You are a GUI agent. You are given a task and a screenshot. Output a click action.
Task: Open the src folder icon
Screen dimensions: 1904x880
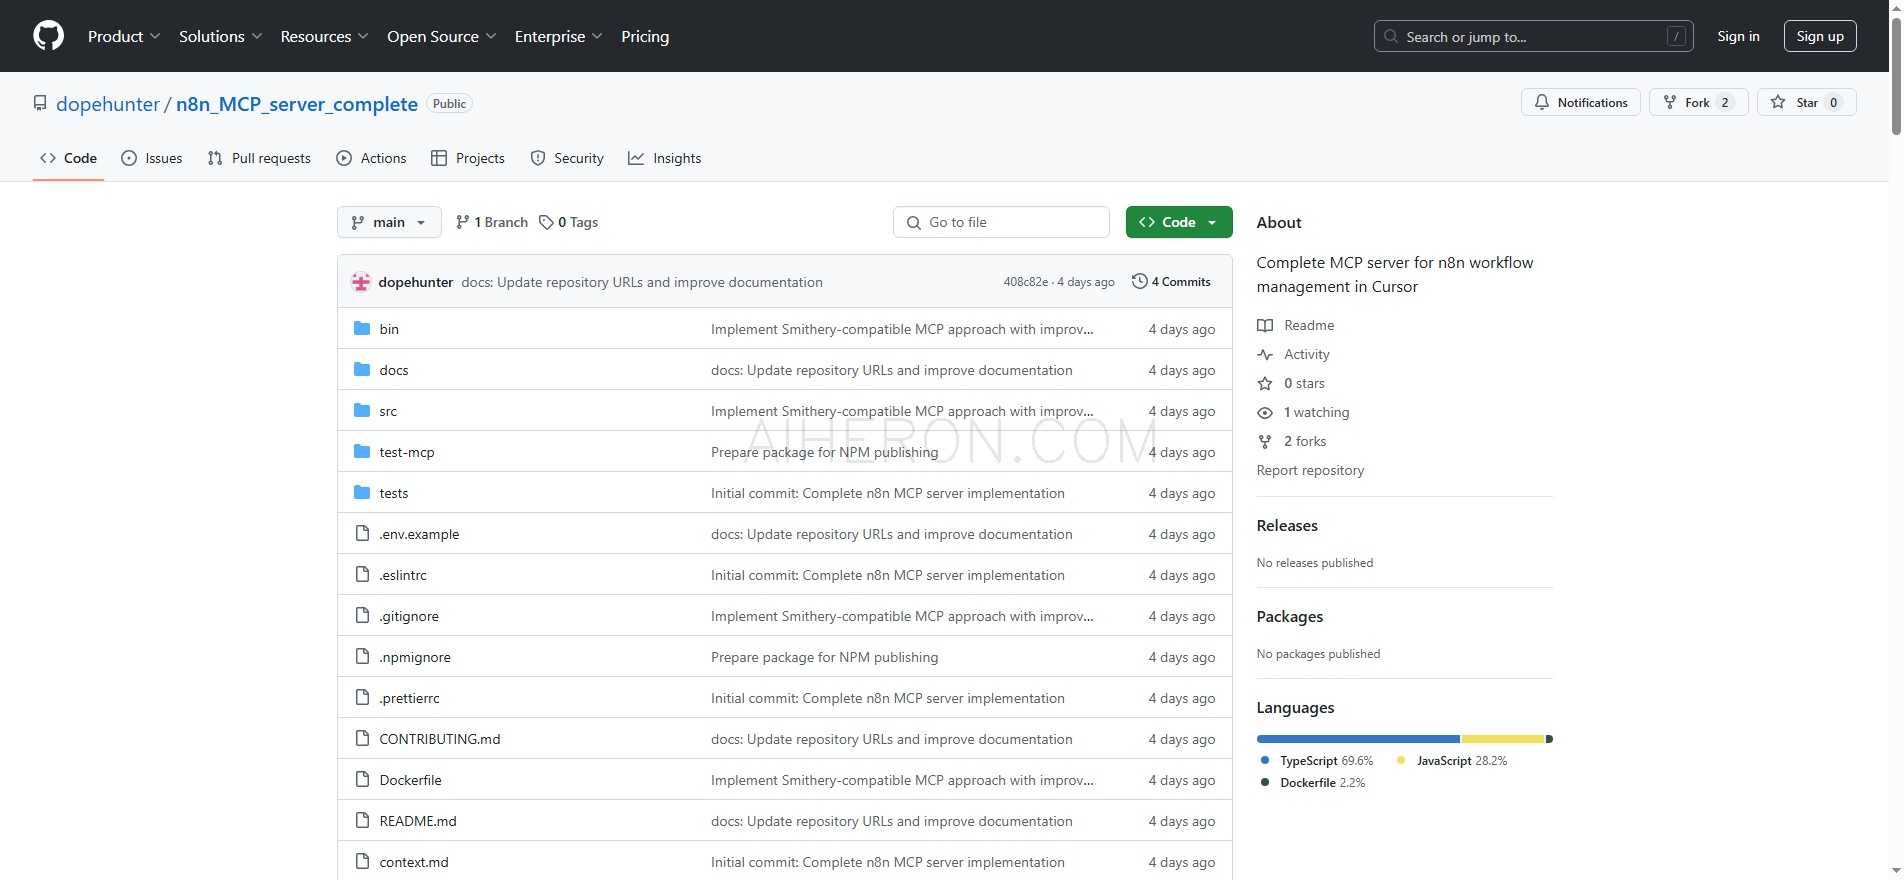(x=362, y=410)
